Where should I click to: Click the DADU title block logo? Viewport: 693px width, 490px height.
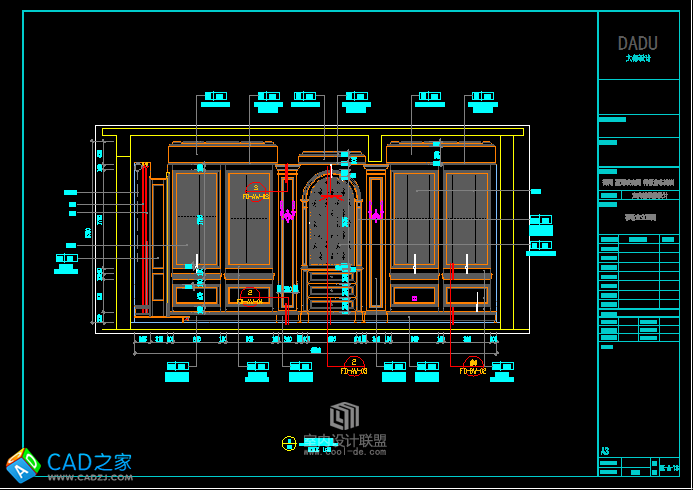[638, 44]
